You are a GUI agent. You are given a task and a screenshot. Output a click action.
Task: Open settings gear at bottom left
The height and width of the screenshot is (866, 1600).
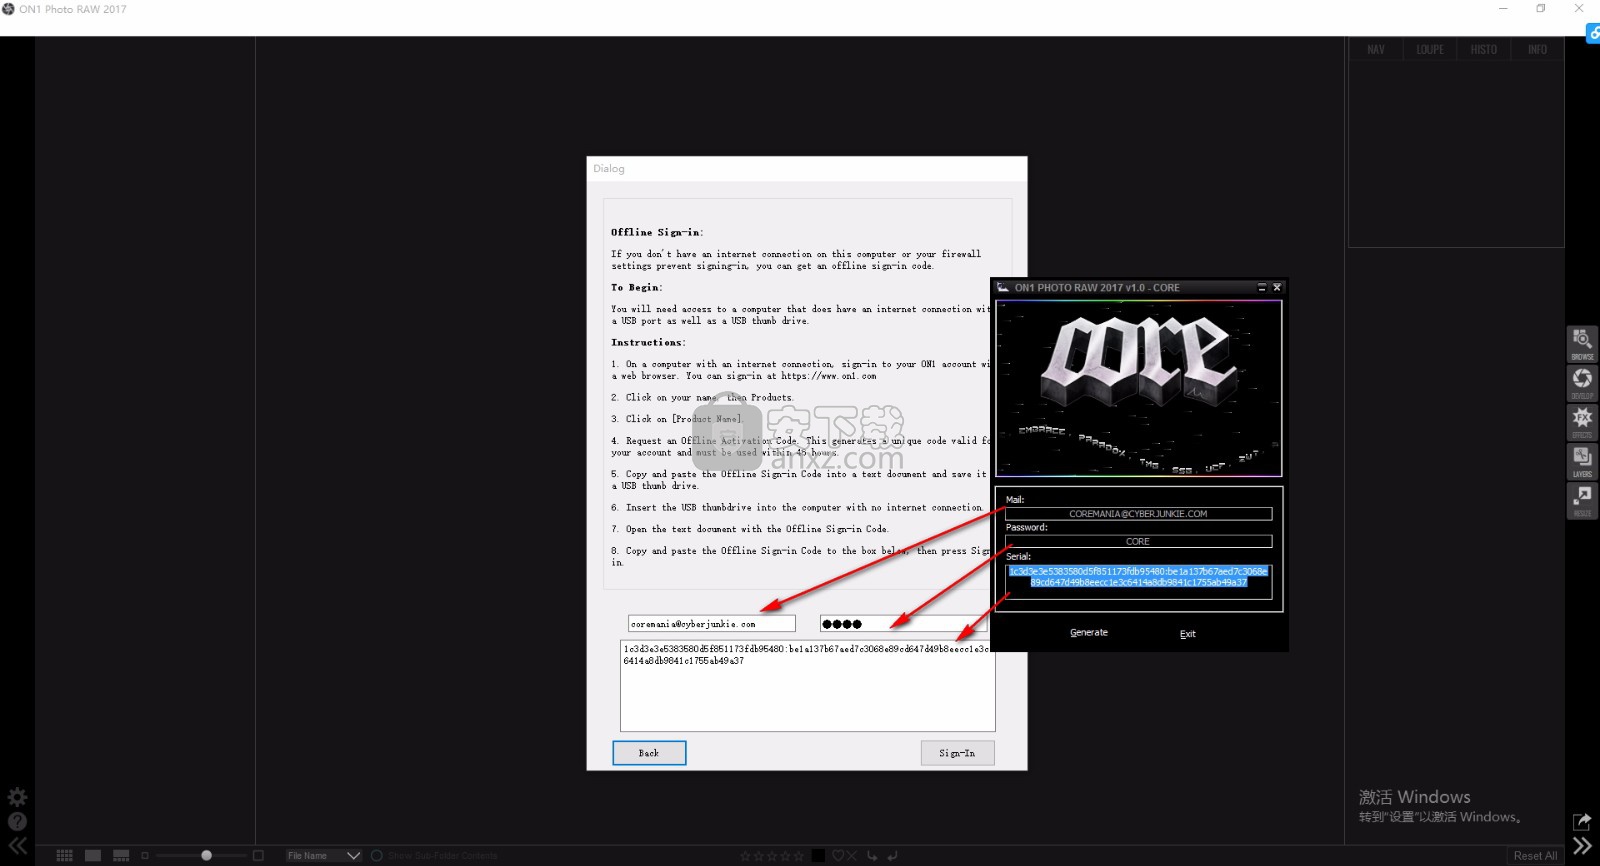tap(17, 797)
